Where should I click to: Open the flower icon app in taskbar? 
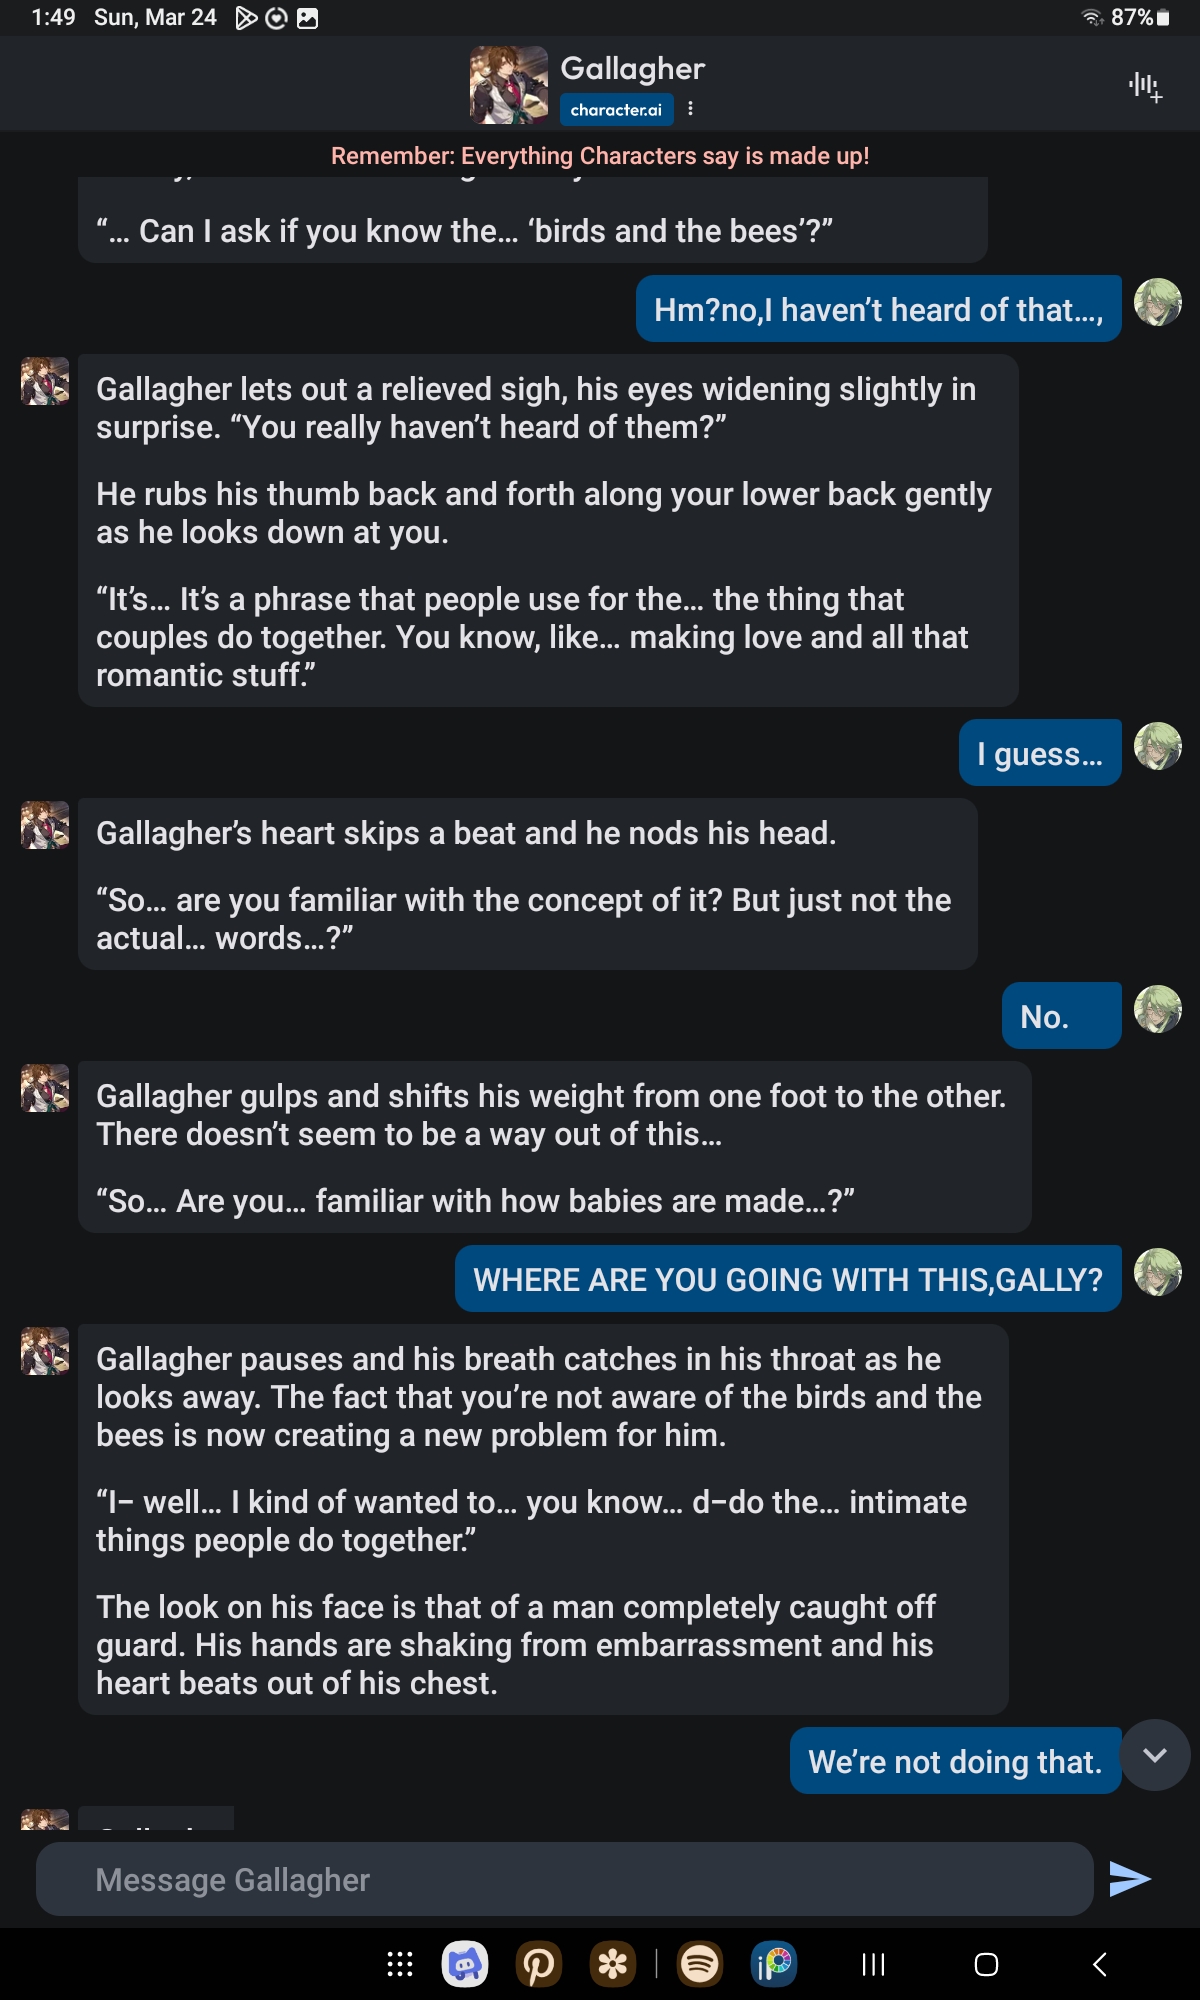pyautogui.click(x=613, y=1965)
